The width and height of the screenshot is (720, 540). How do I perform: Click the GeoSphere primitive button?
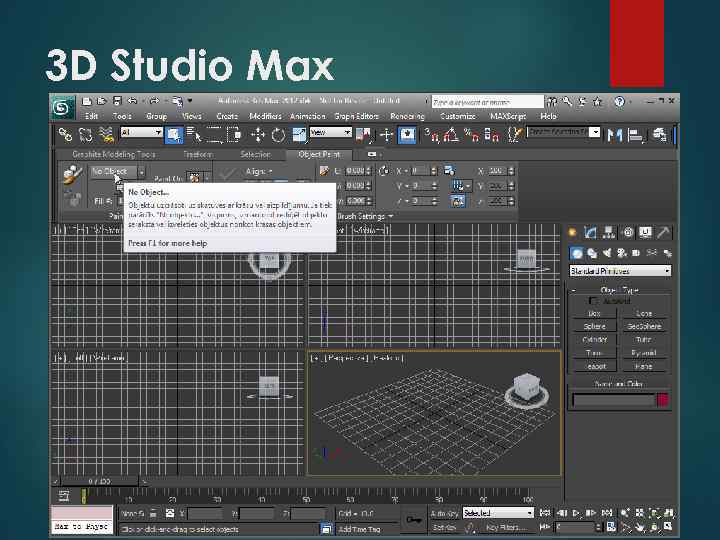click(x=644, y=326)
